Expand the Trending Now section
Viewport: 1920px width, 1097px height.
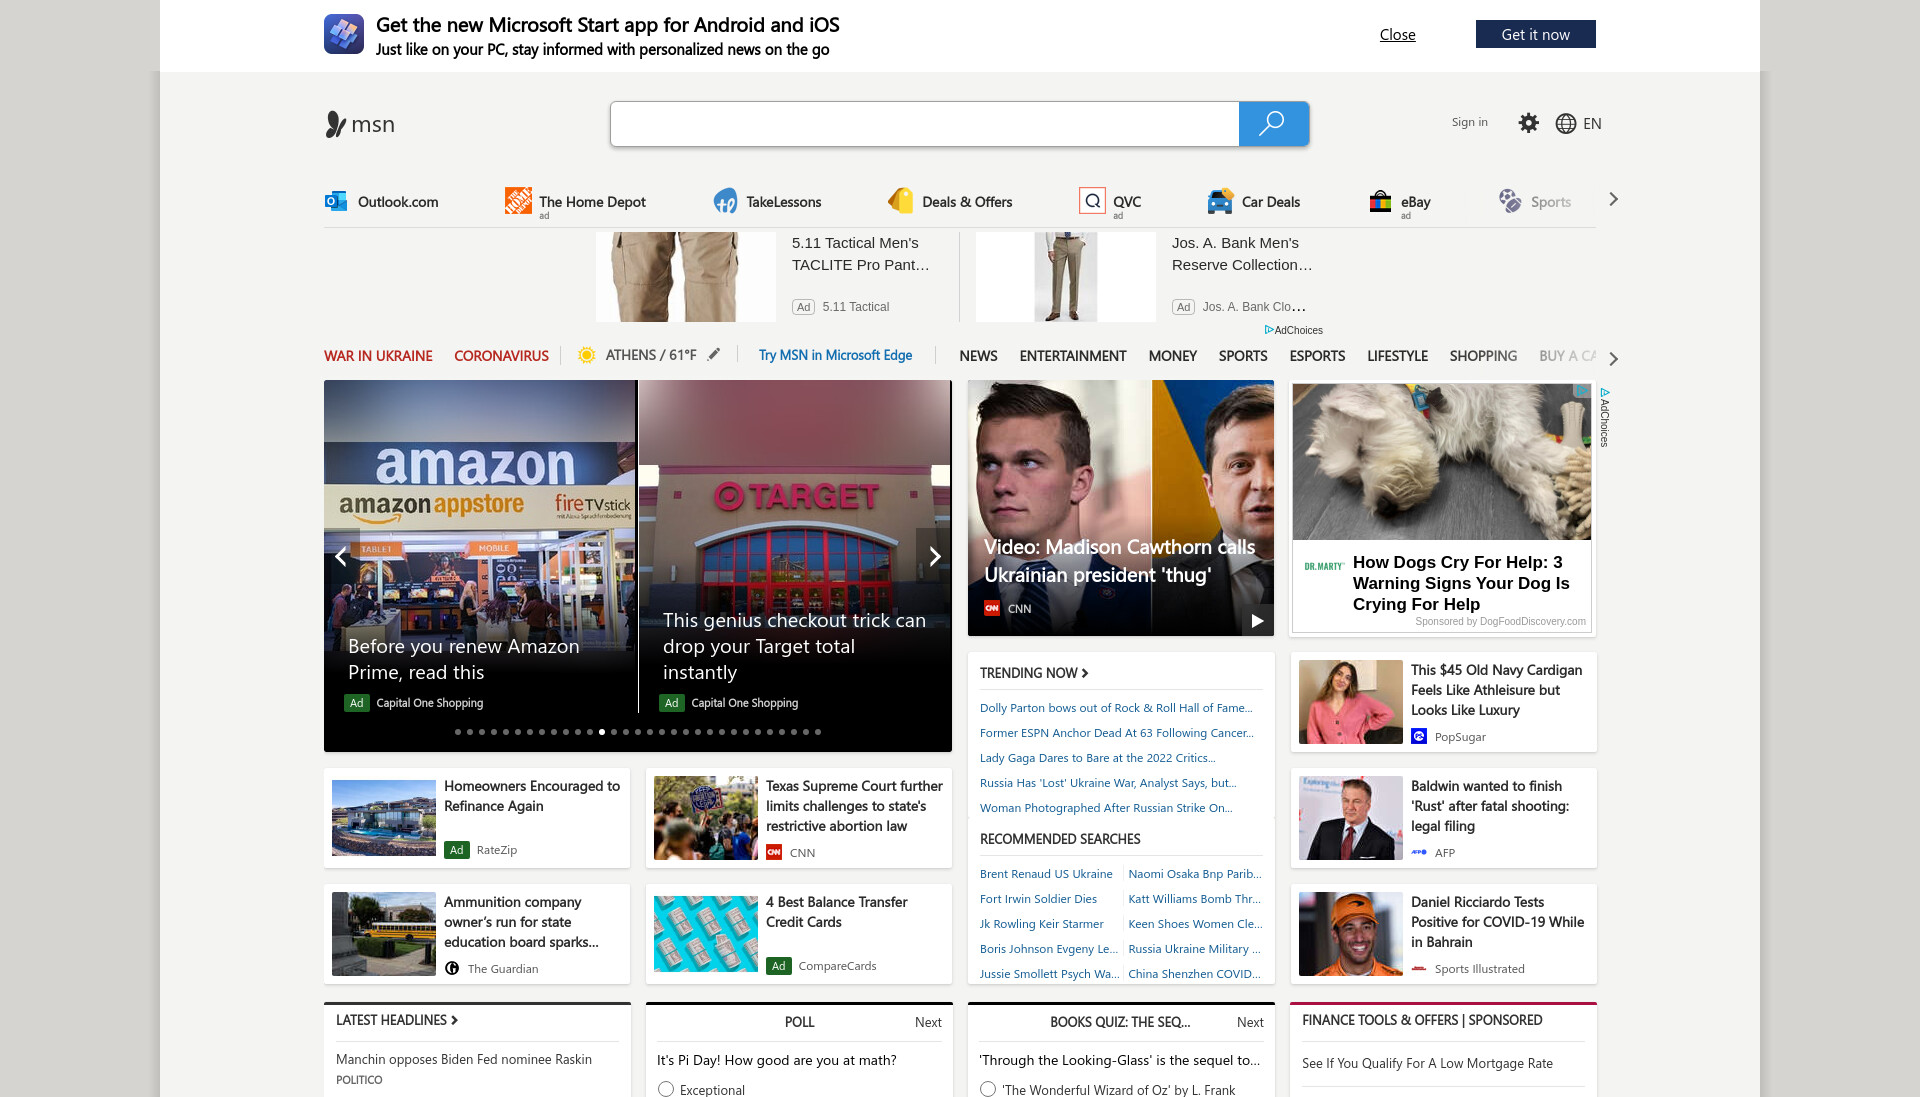[x=1034, y=673]
